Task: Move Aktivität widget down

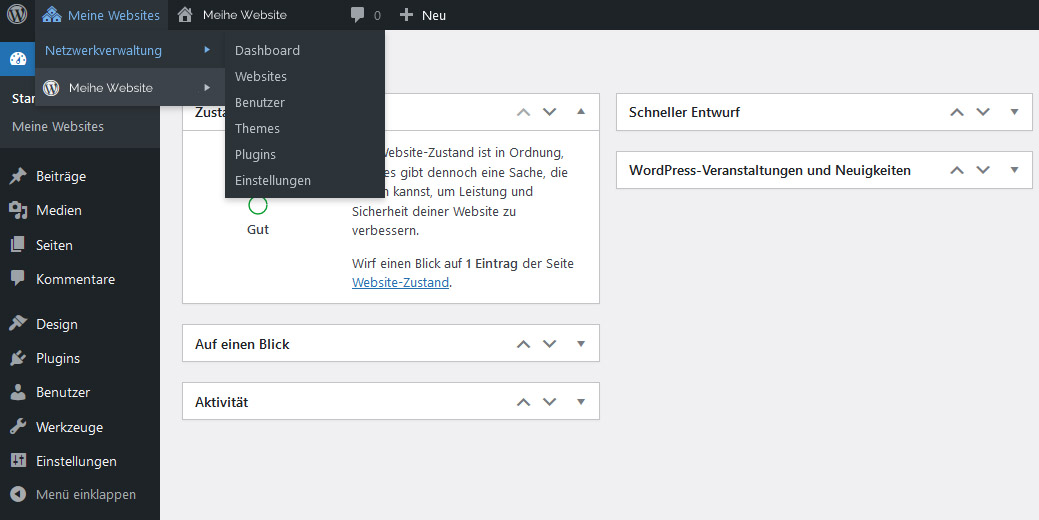Action: 549,401
